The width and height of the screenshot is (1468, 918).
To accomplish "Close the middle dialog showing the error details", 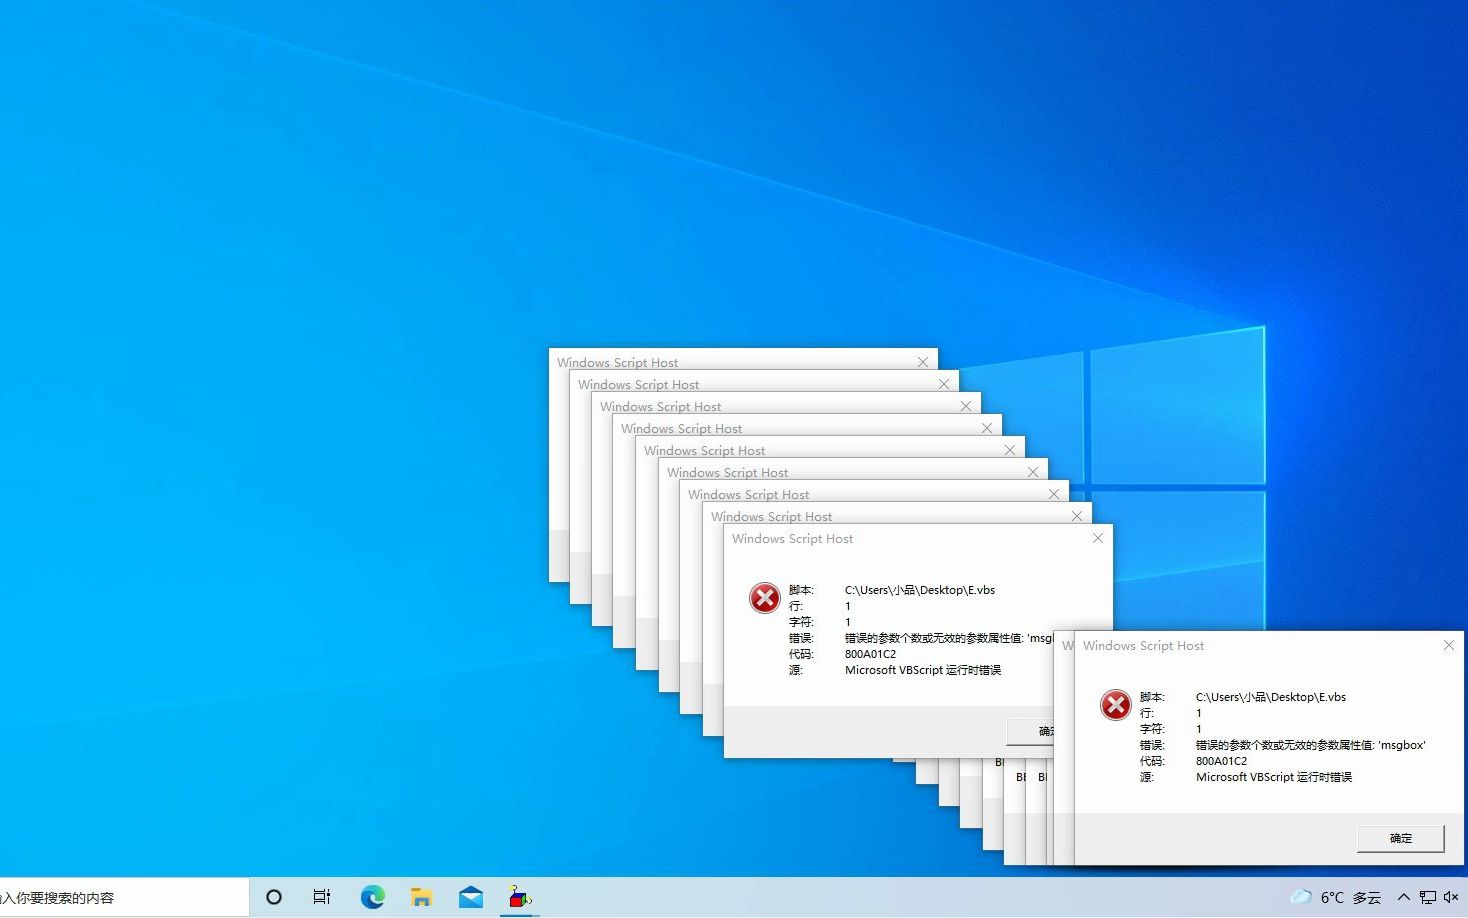I will [1098, 538].
